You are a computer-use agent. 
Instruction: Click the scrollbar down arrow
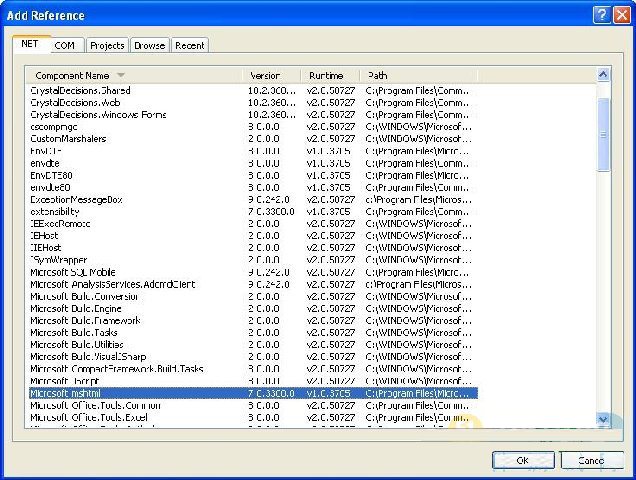603,419
